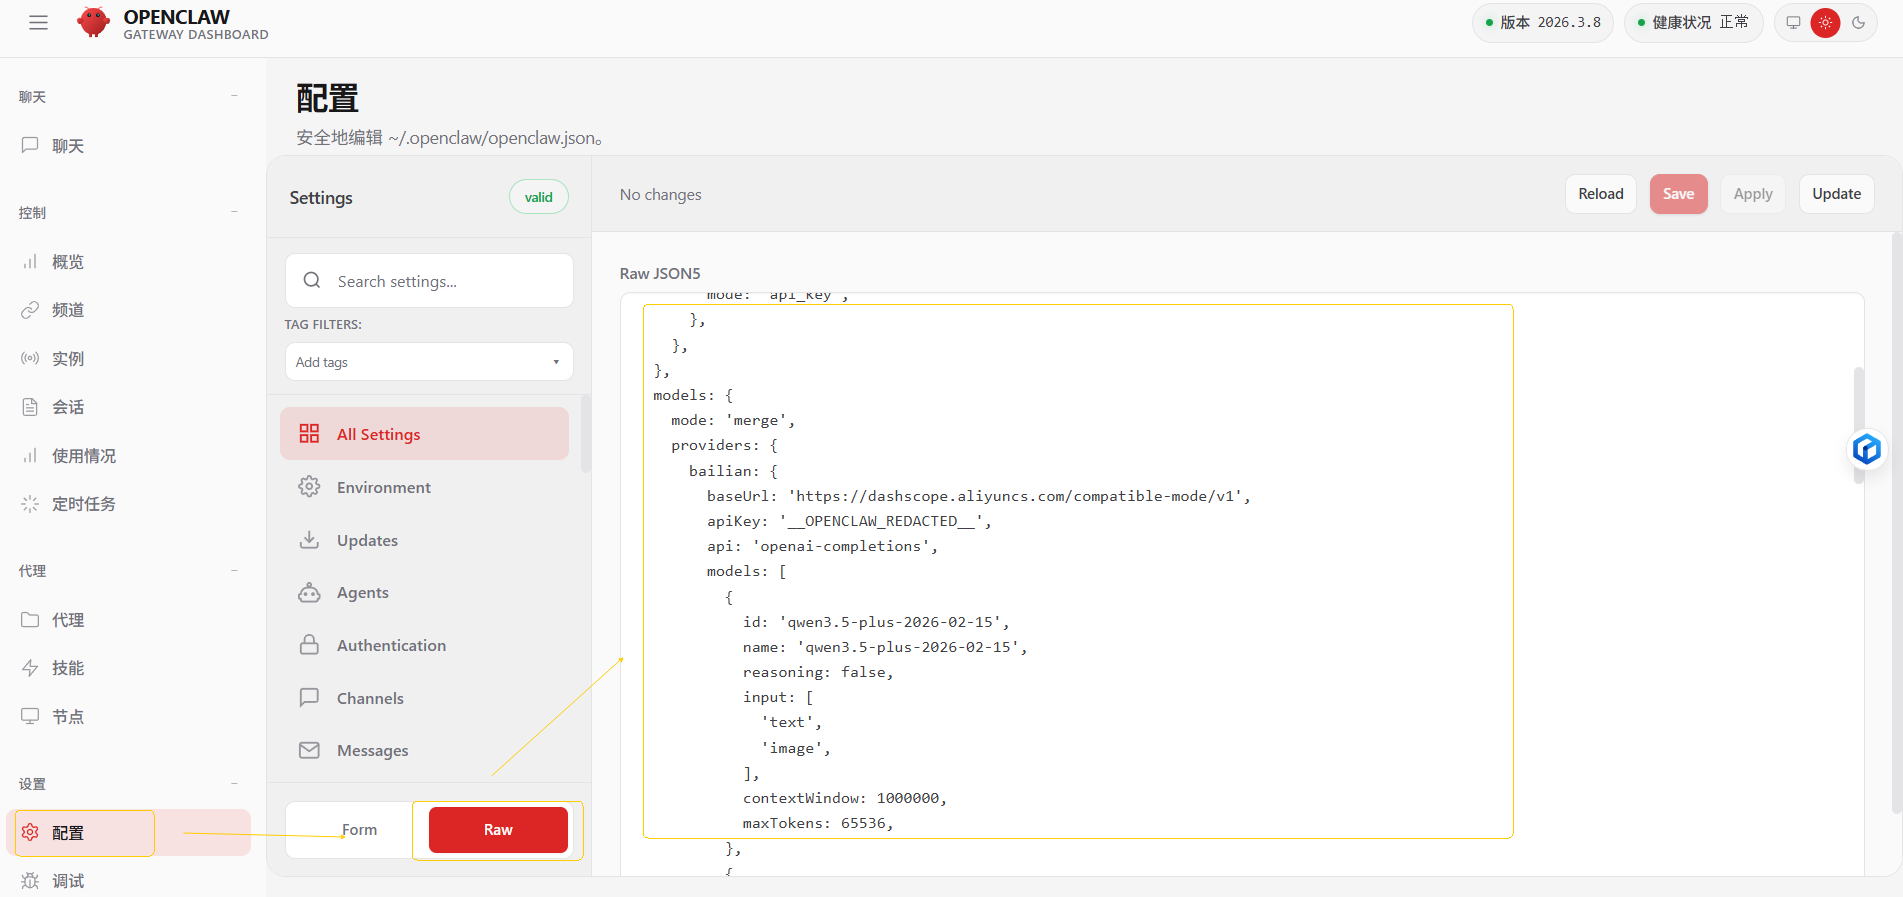This screenshot has height=897, width=1903.
Task: Click inside the Raw JSON5 editor
Action: point(1242,585)
